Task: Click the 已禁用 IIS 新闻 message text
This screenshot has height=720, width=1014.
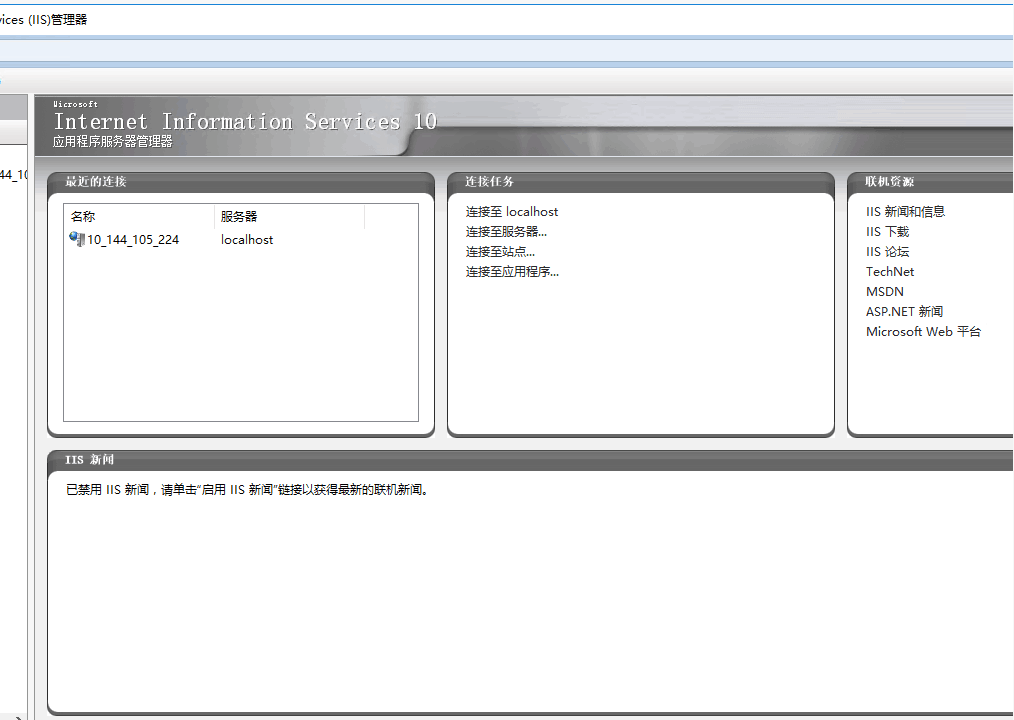Action: point(247,490)
